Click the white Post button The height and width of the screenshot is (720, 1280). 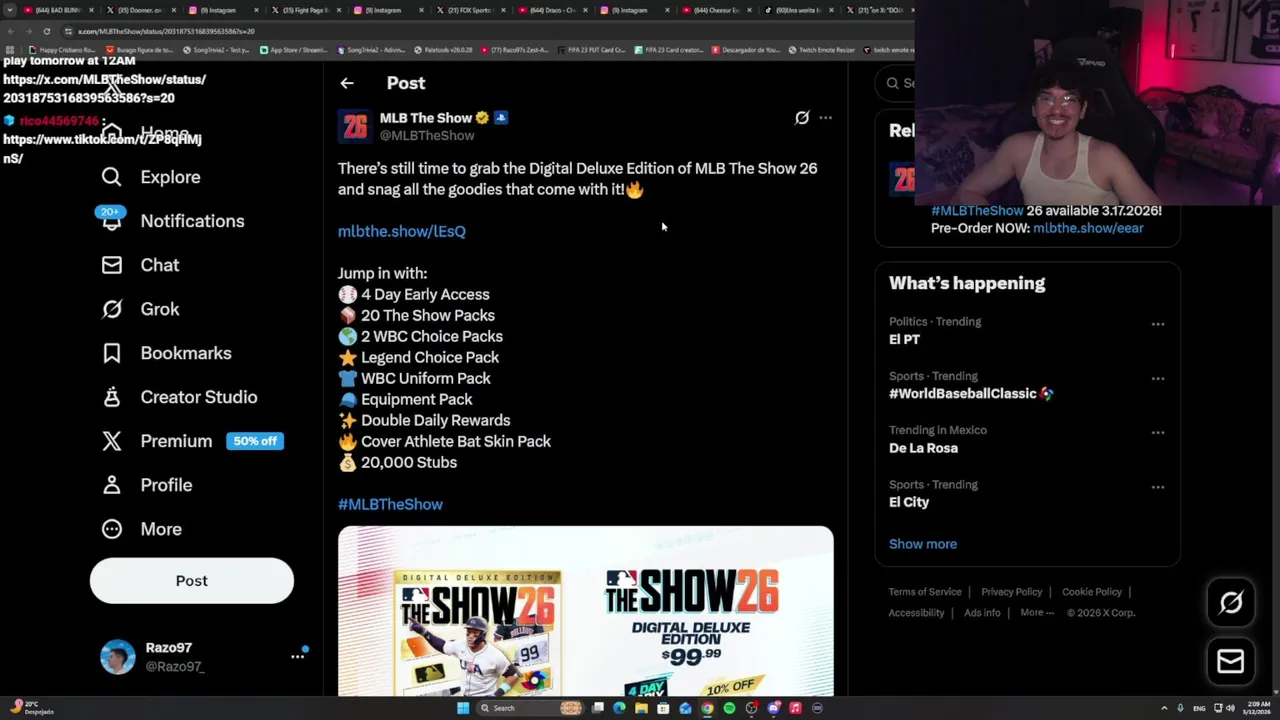[x=192, y=581]
